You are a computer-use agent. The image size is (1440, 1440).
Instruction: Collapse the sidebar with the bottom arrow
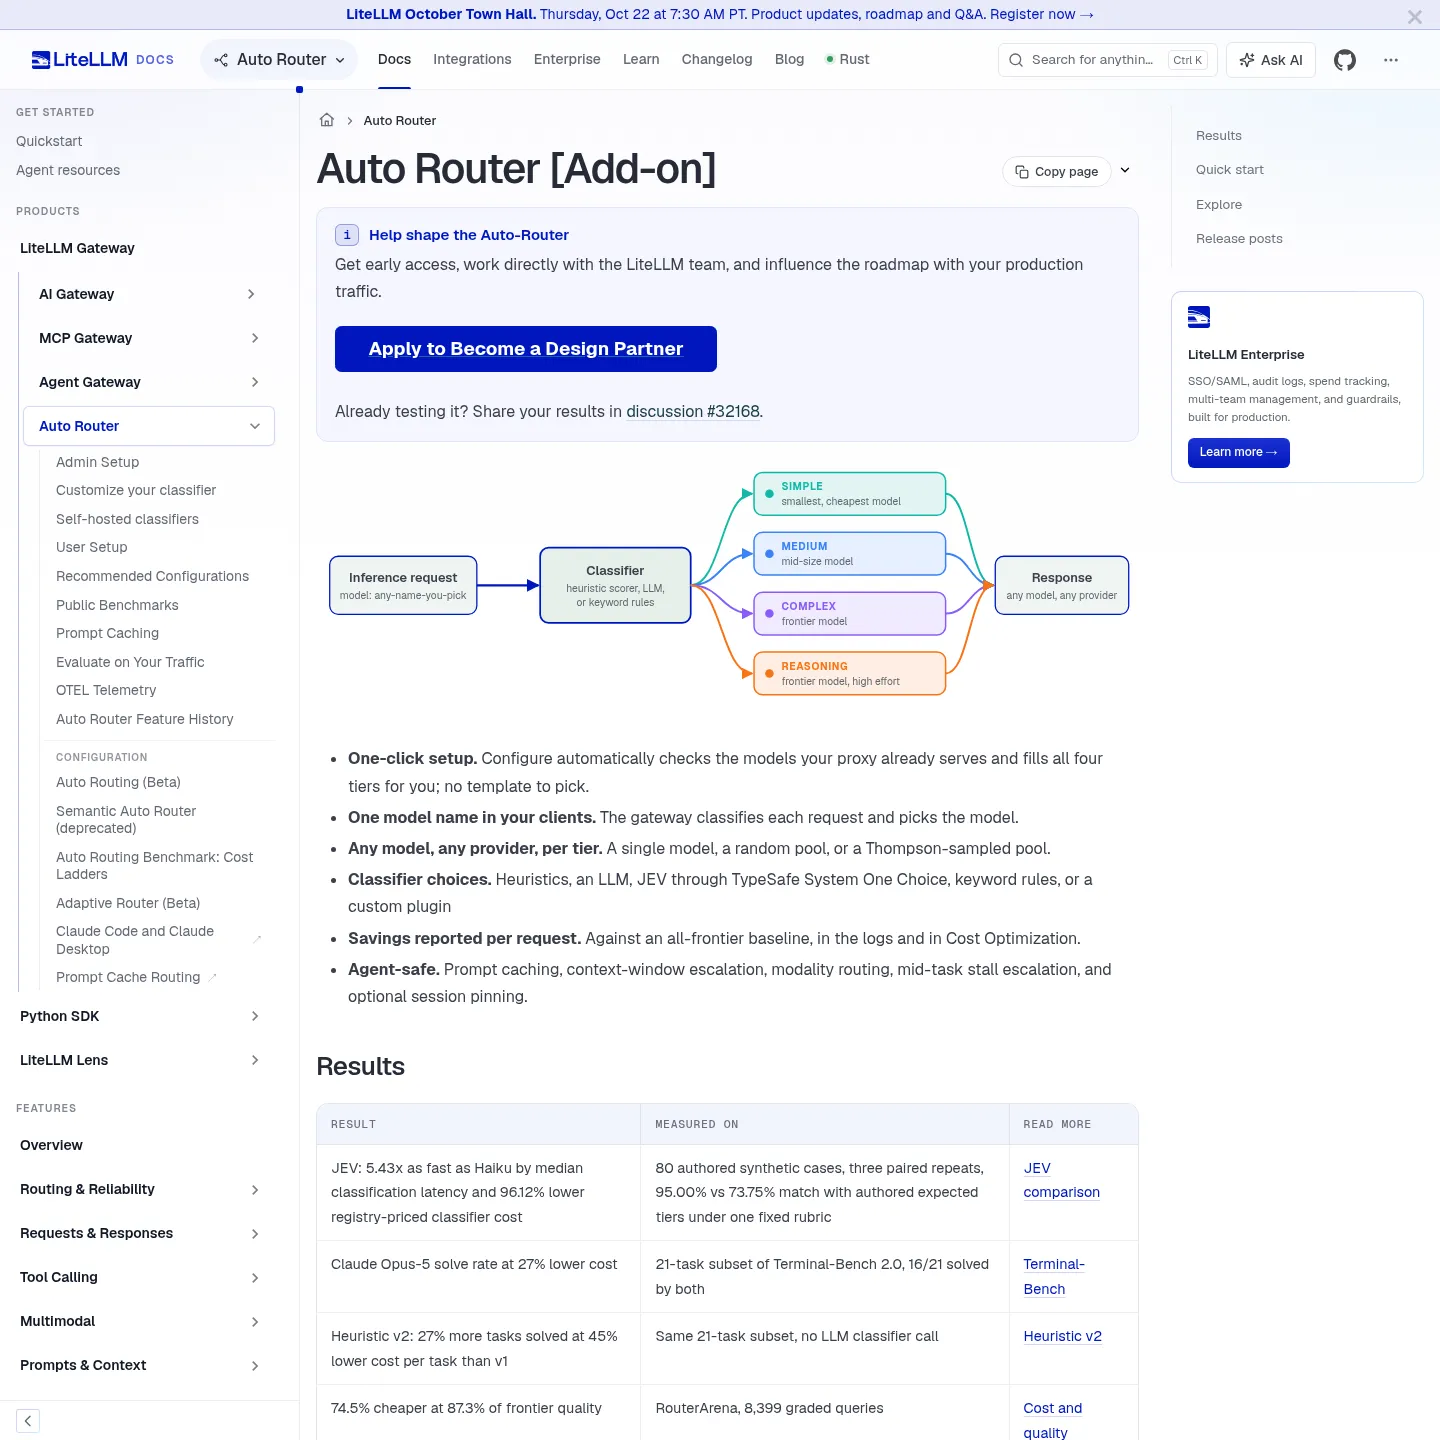coord(28,1421)
